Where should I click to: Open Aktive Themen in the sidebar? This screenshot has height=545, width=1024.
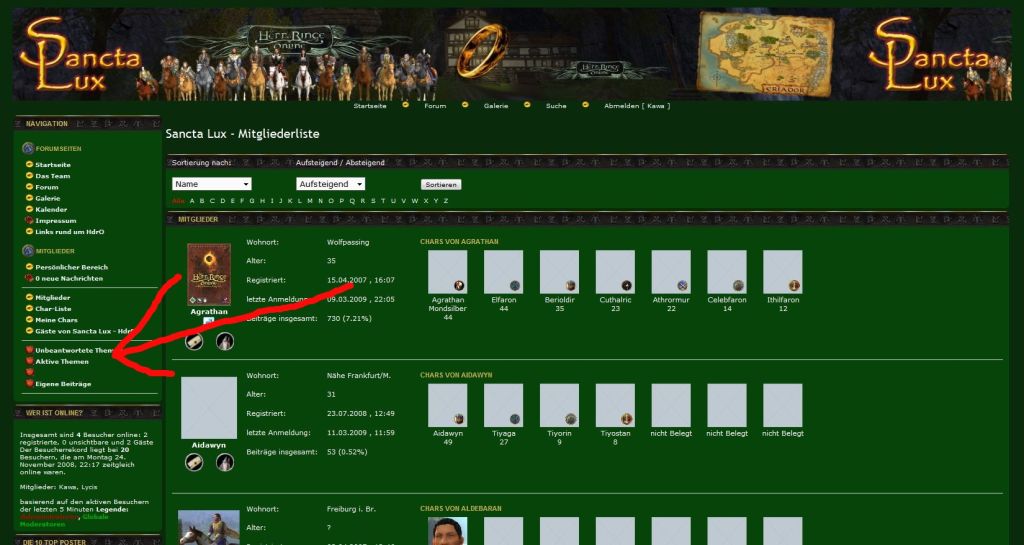tap(62, 361)
